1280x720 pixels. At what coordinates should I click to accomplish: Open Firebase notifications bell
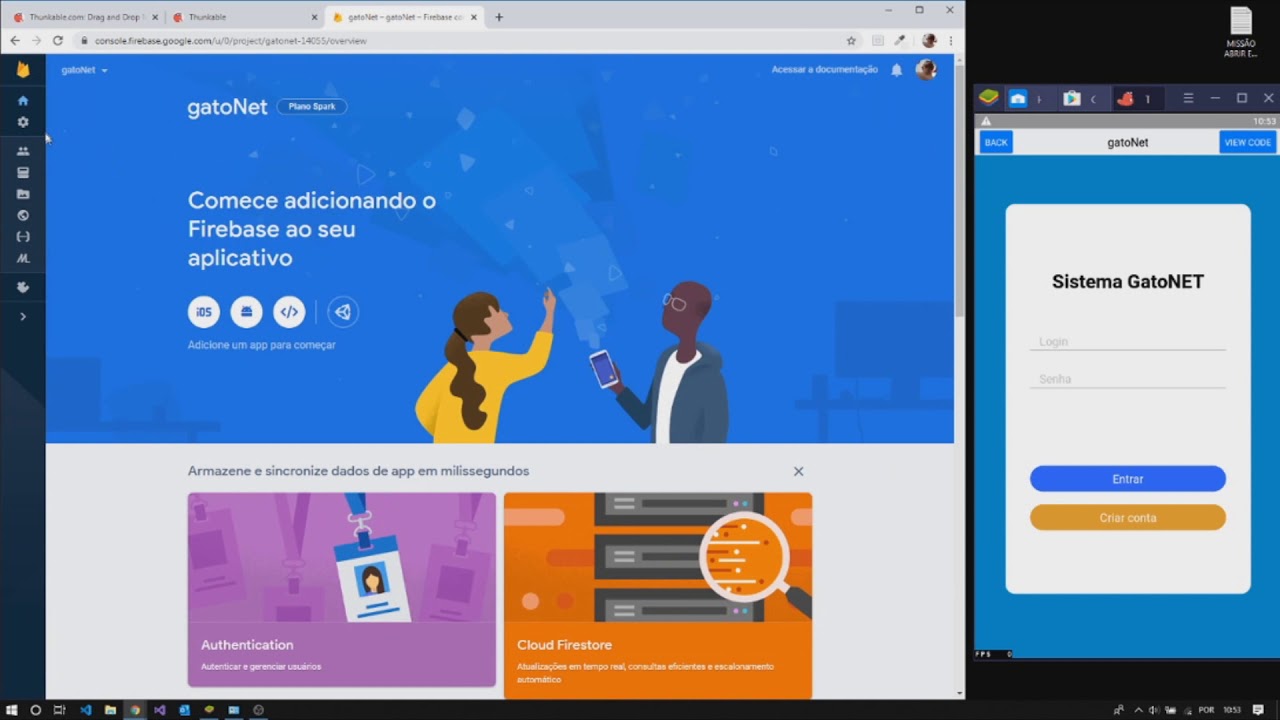coord(897,70)
